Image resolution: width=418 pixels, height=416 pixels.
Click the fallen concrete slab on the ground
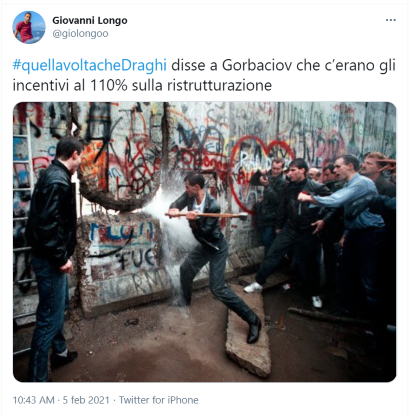[x=248, y=335]
